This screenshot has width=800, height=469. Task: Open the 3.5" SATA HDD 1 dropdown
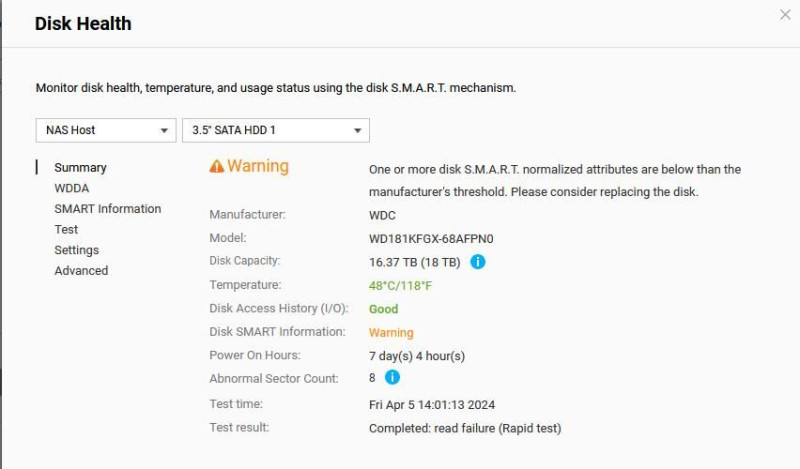click(x=276, y=130)
